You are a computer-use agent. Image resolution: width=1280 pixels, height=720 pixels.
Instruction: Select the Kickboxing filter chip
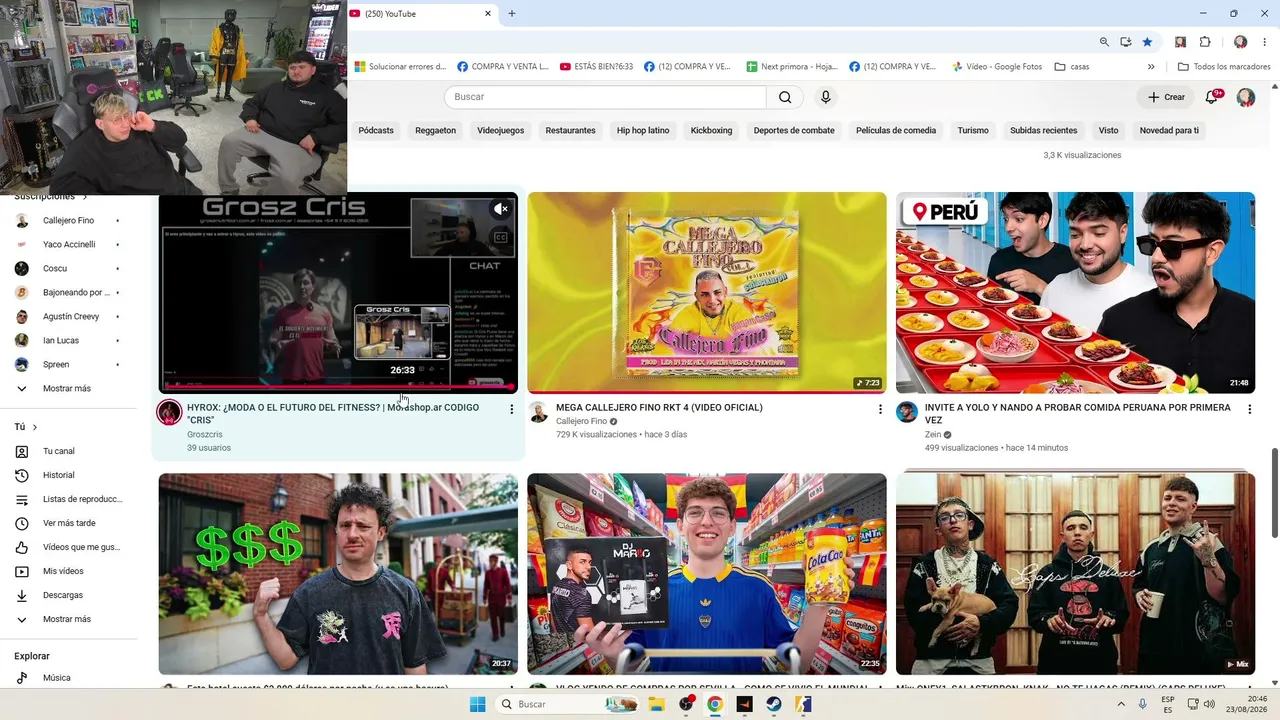coord(711,130)
